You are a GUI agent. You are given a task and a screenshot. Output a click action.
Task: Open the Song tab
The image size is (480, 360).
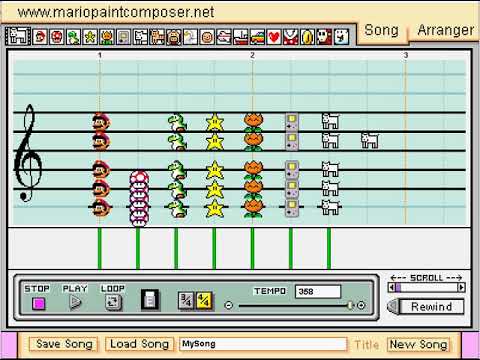click(381, 31)
